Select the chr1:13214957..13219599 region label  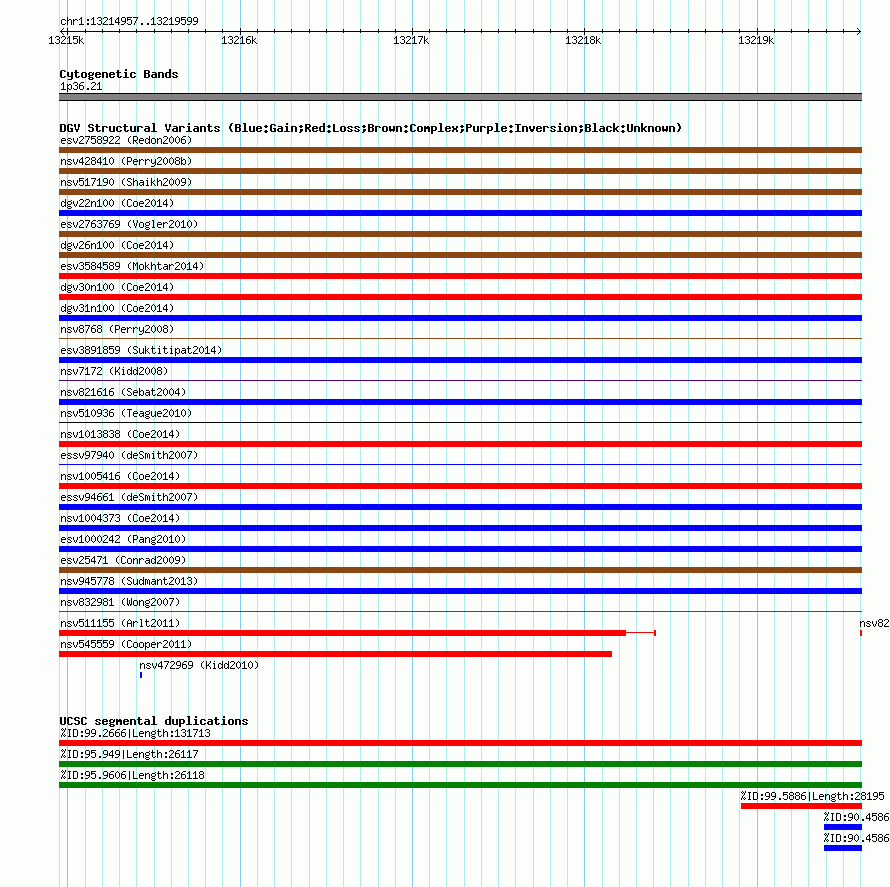(129, 22)
